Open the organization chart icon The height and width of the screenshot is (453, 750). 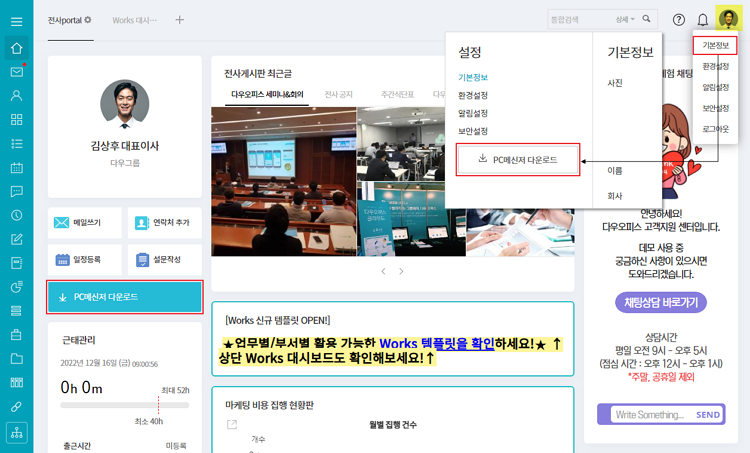16,432
